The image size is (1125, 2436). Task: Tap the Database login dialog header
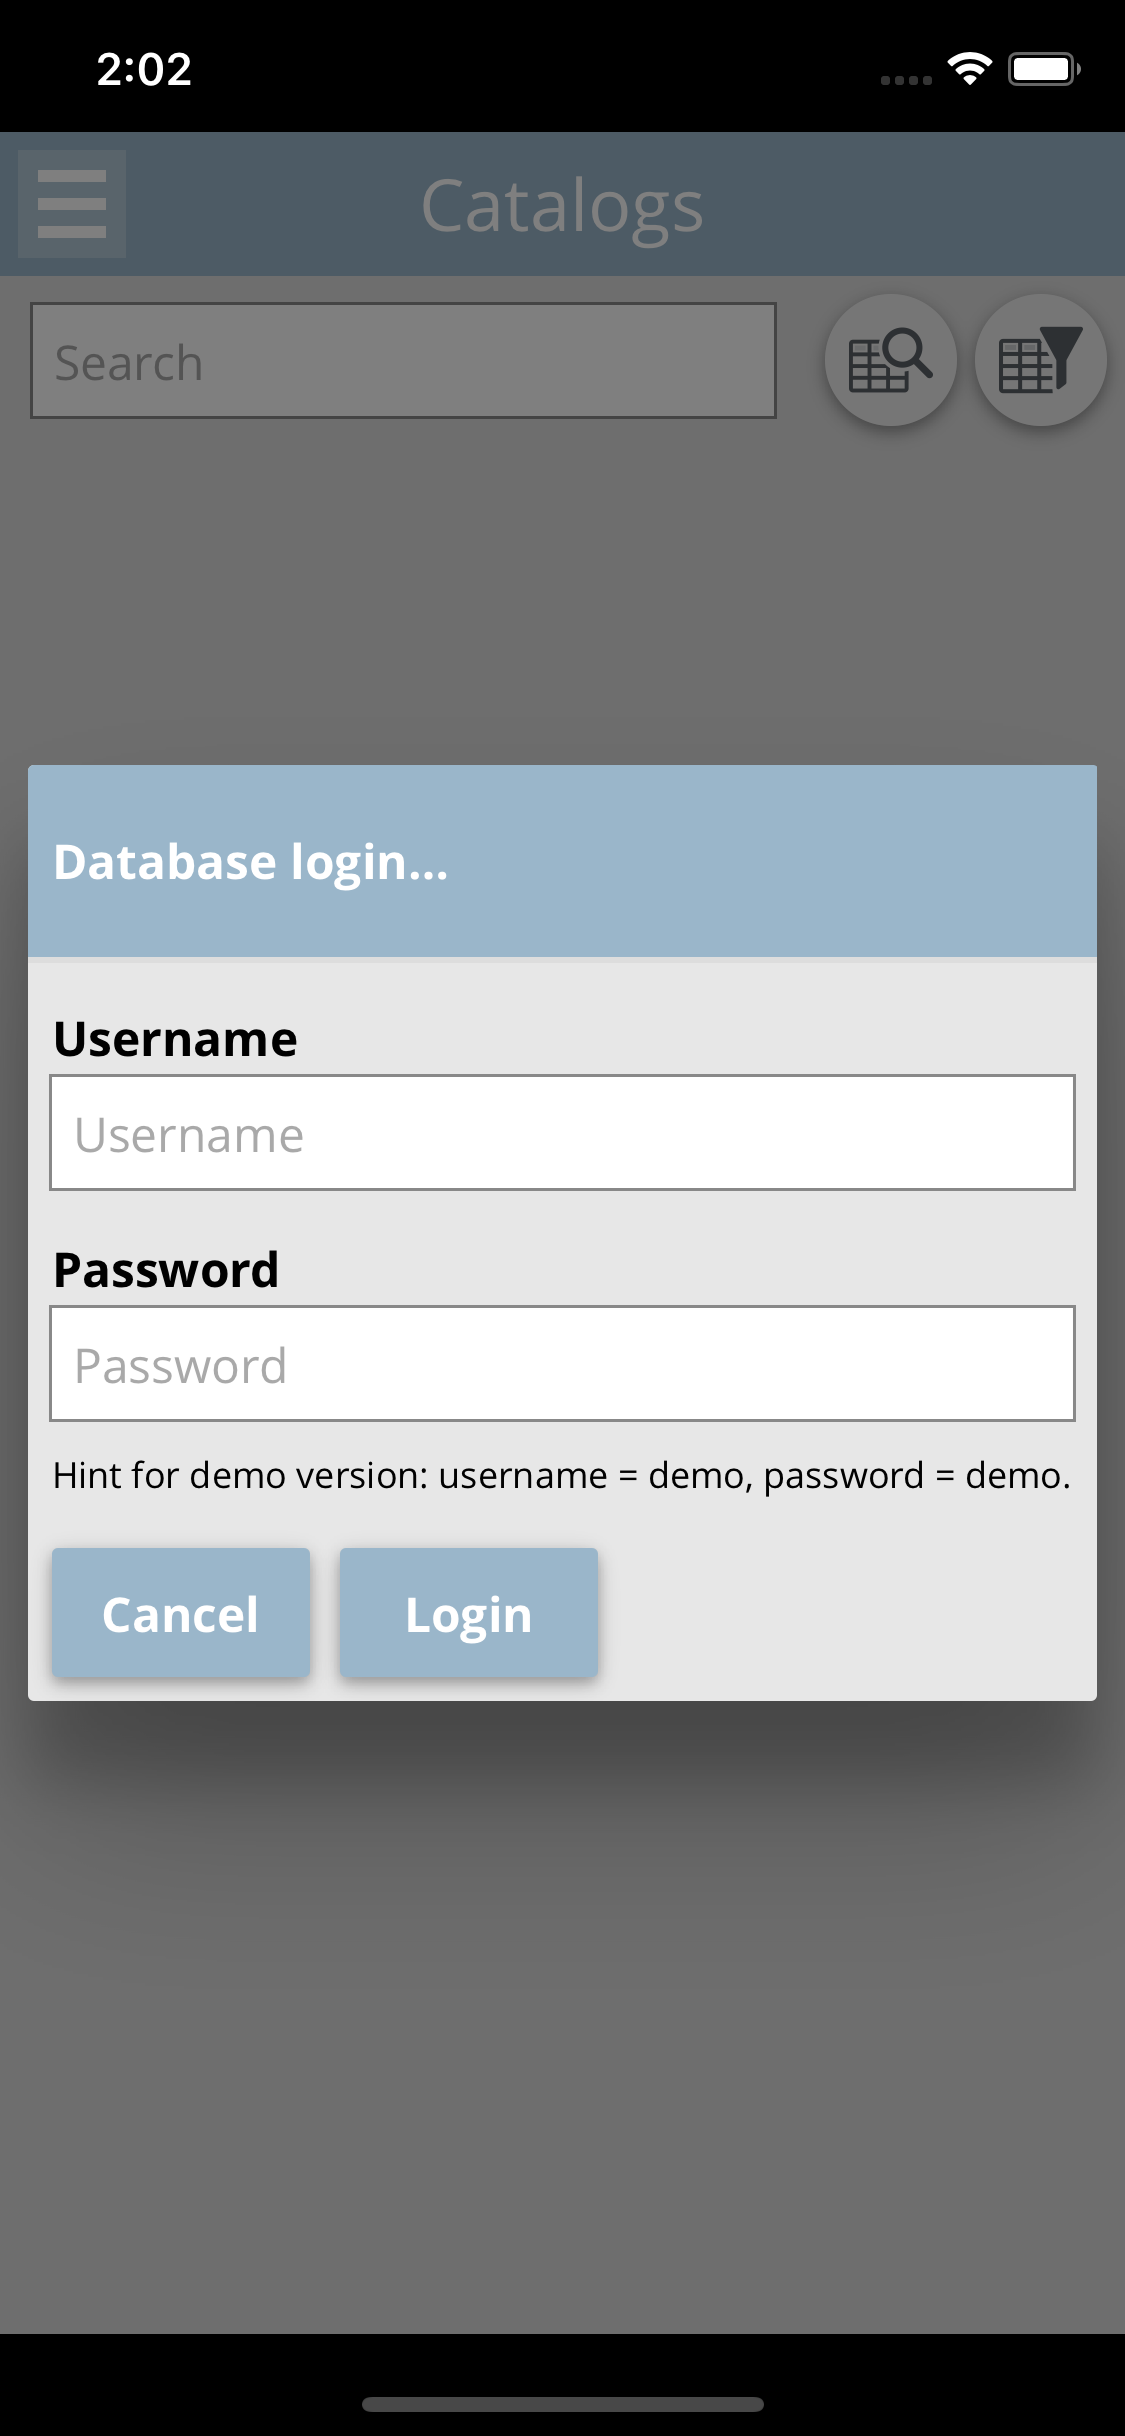[562, 861]
